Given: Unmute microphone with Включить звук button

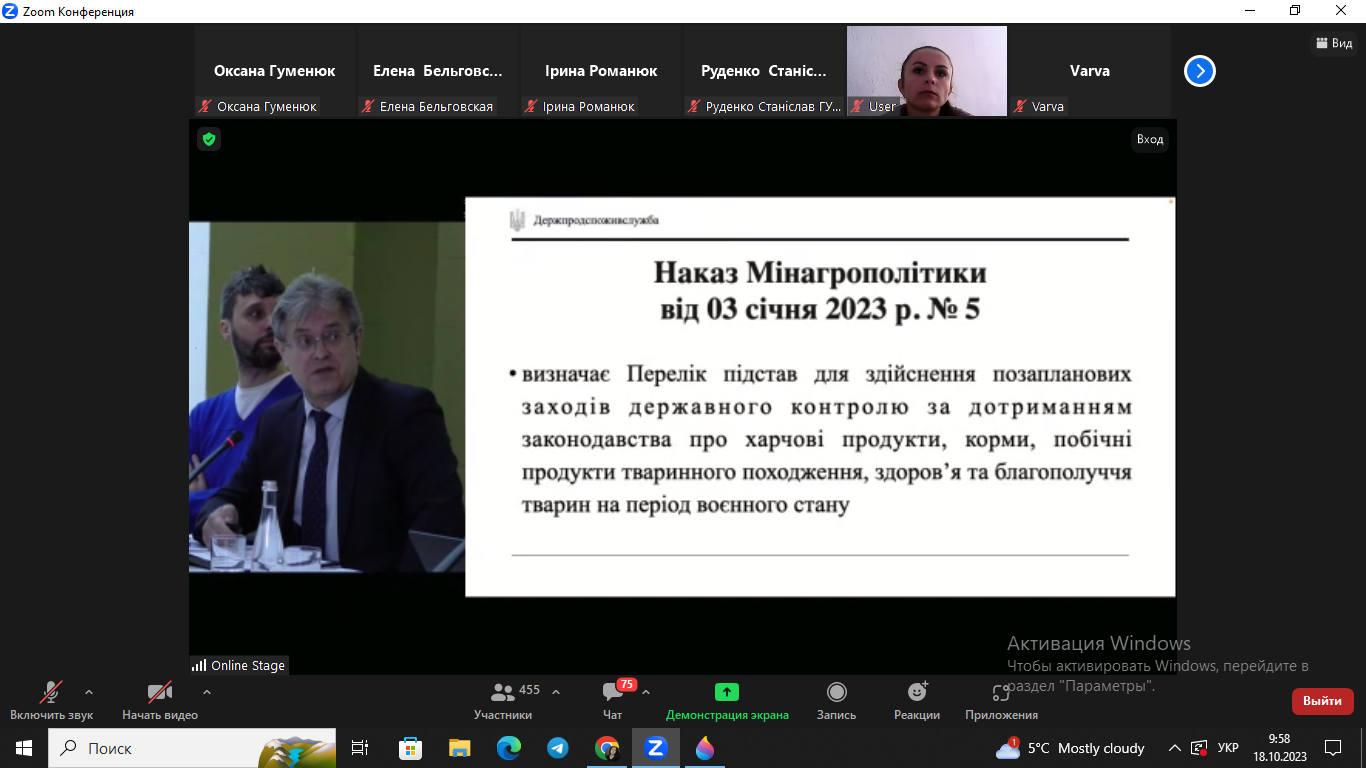Looking at the screenshot, I should (51, 700).
